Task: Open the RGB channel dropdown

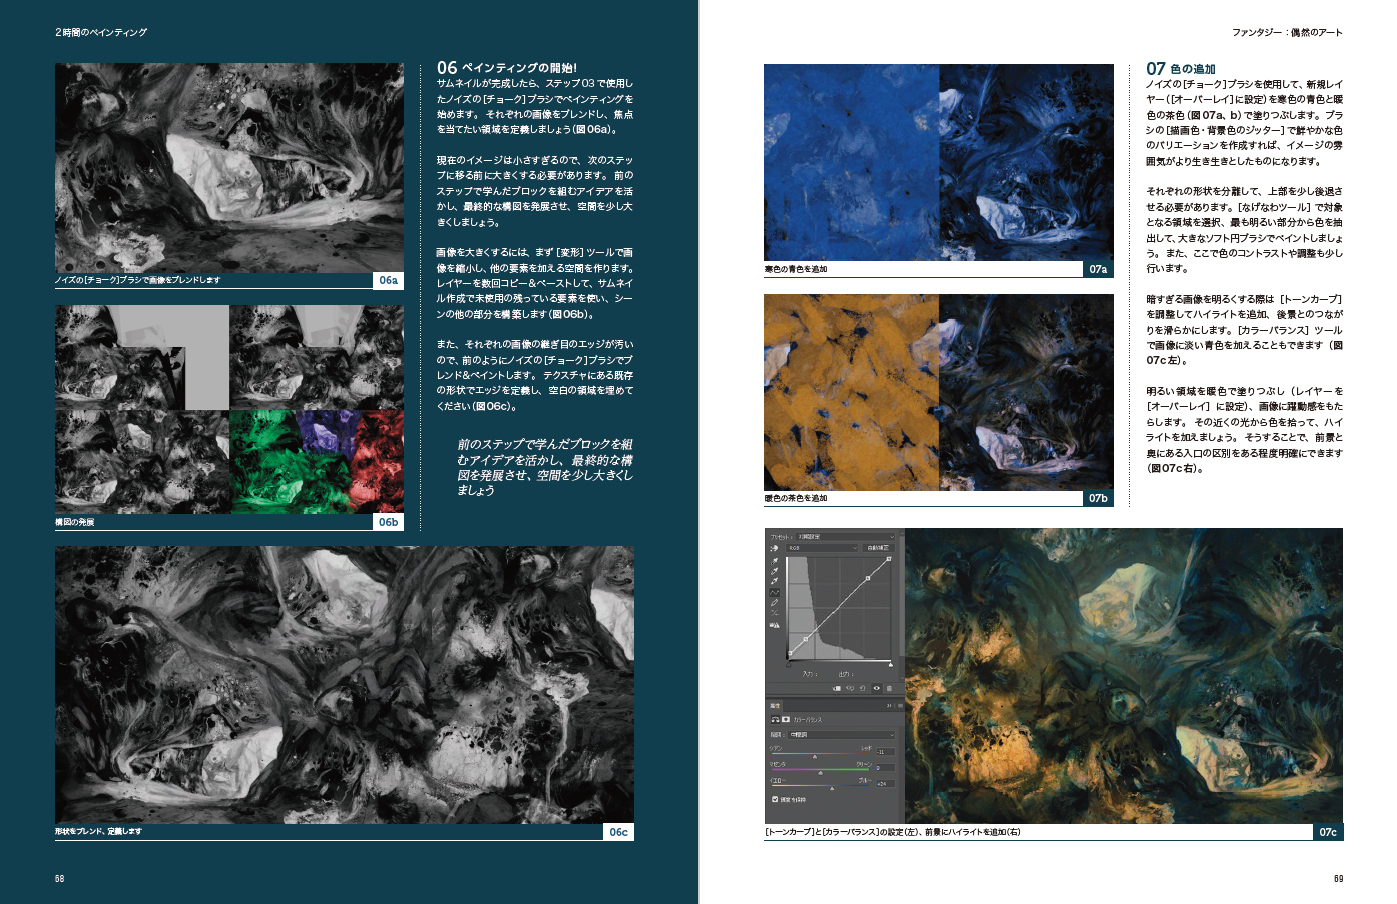Action: click(x=822, y=548)
